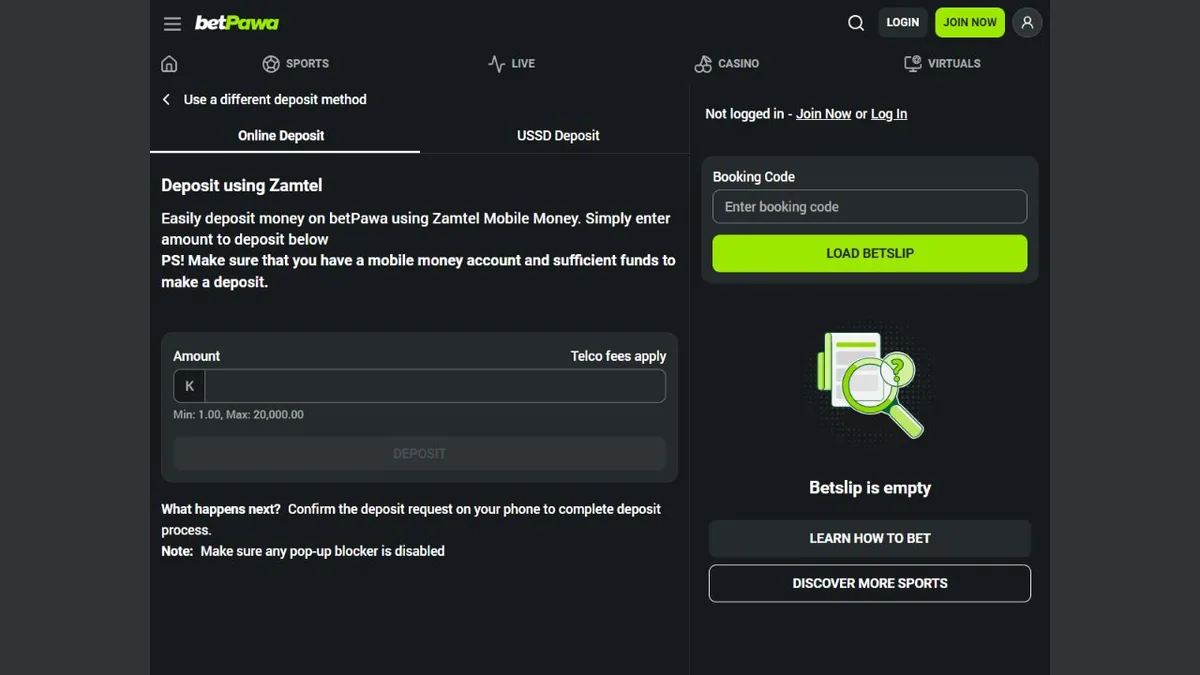This screenshot has width=1200, height=675.
Task: Click the 'Telco fees apply' text
Action: tap(618, 356)
